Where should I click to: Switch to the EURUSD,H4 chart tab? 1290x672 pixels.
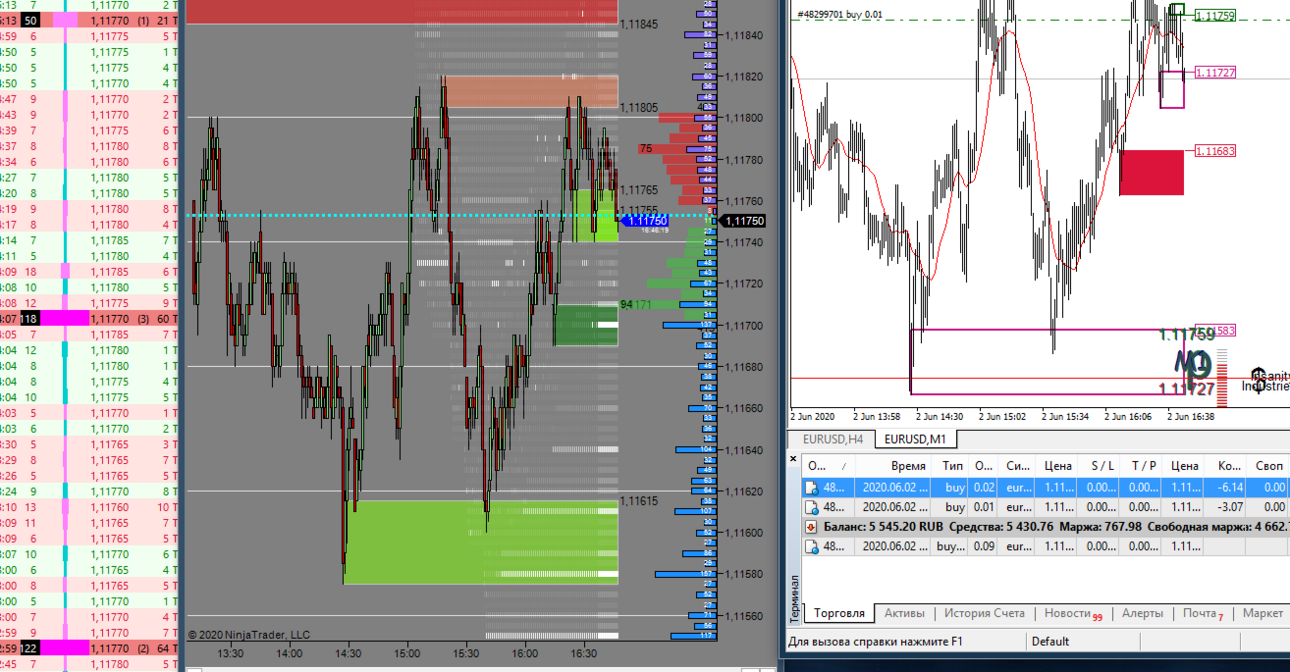[x=832, y=439]
